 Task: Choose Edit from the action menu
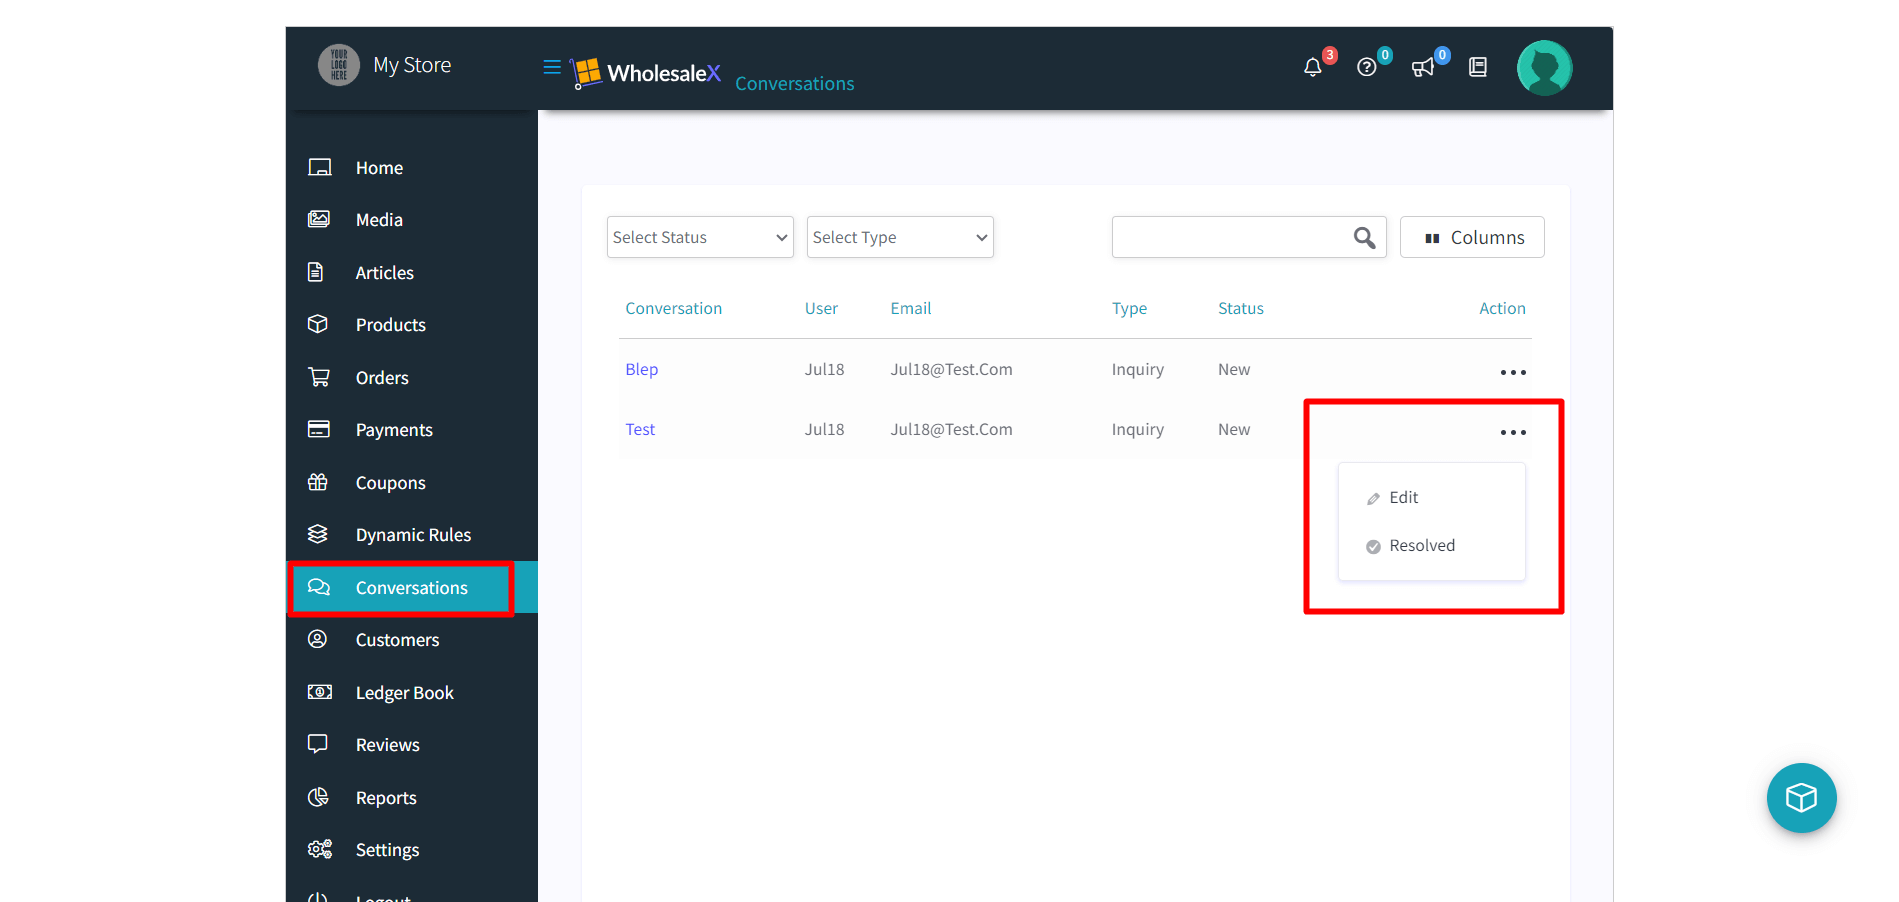pos(1403,497)
